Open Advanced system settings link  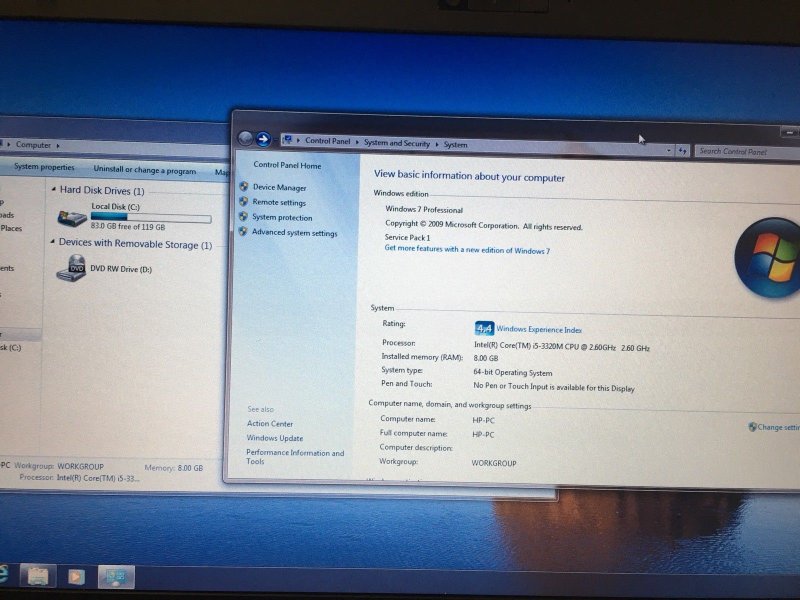click(294, 233)
